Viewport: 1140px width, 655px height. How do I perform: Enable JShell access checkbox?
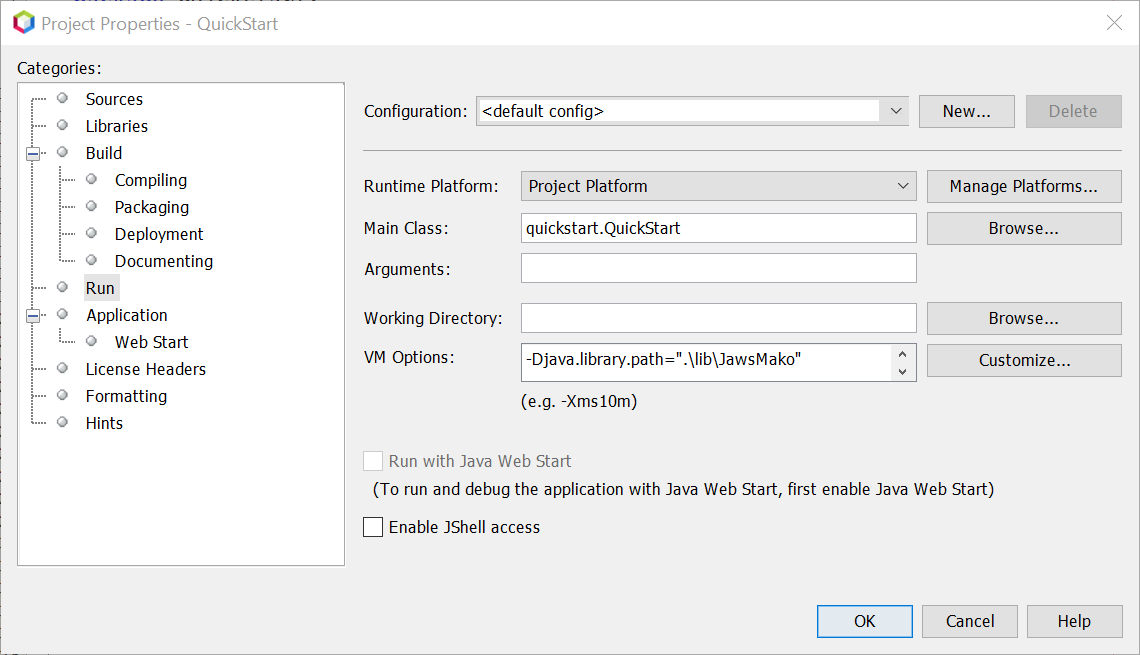[x=373, y=527]
